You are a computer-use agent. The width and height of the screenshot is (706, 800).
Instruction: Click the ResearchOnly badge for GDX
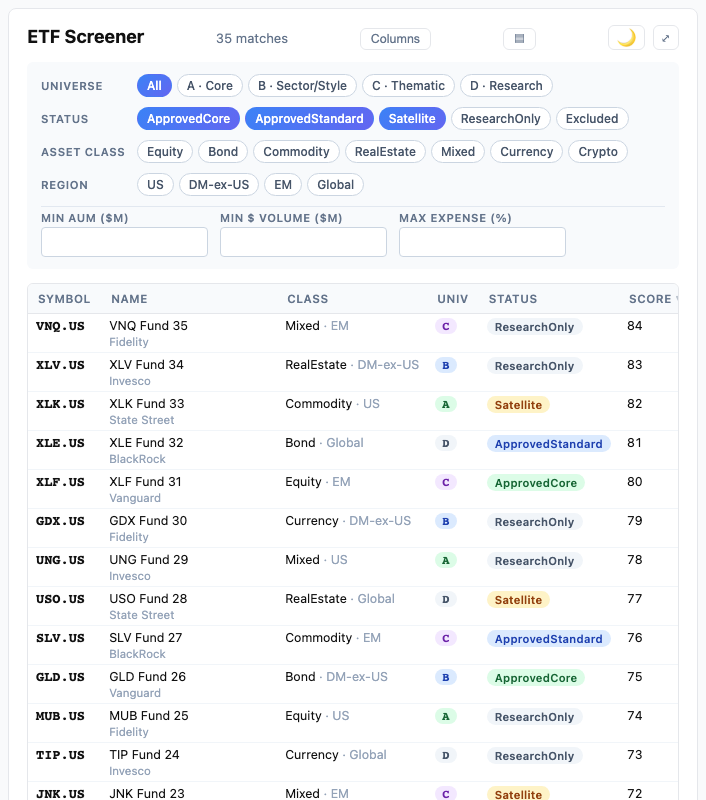[534, 522]
